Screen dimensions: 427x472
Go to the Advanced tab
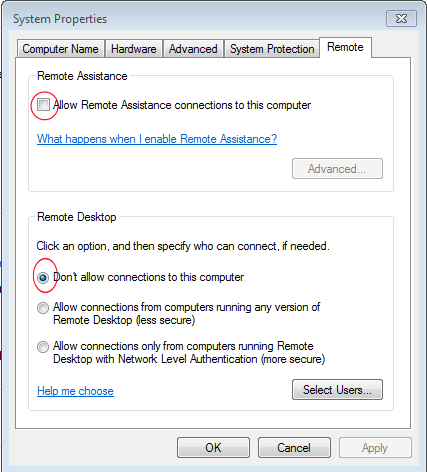pos(193,49)
